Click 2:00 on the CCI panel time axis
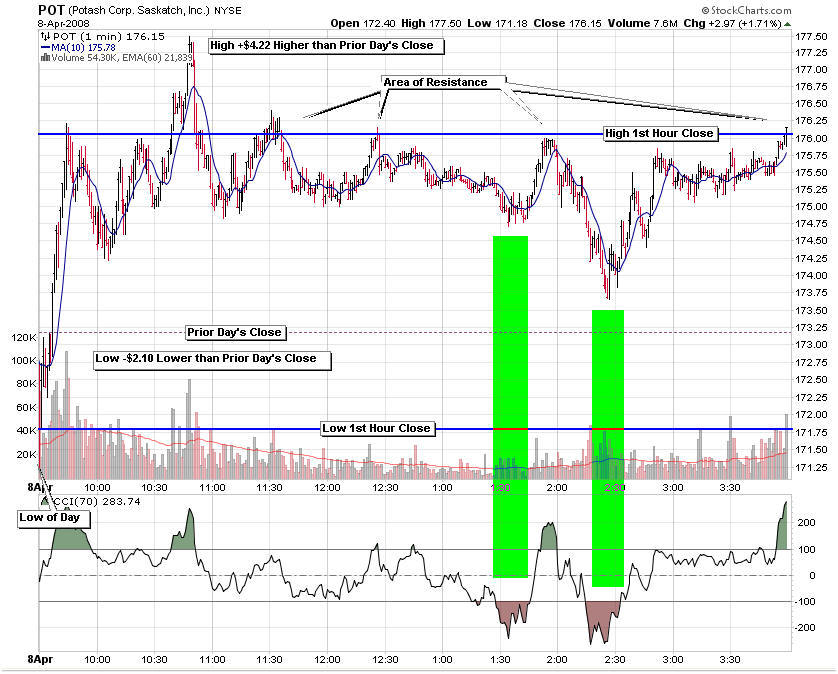This screenshot has width=838, height=674. click(x=557, y=660)
